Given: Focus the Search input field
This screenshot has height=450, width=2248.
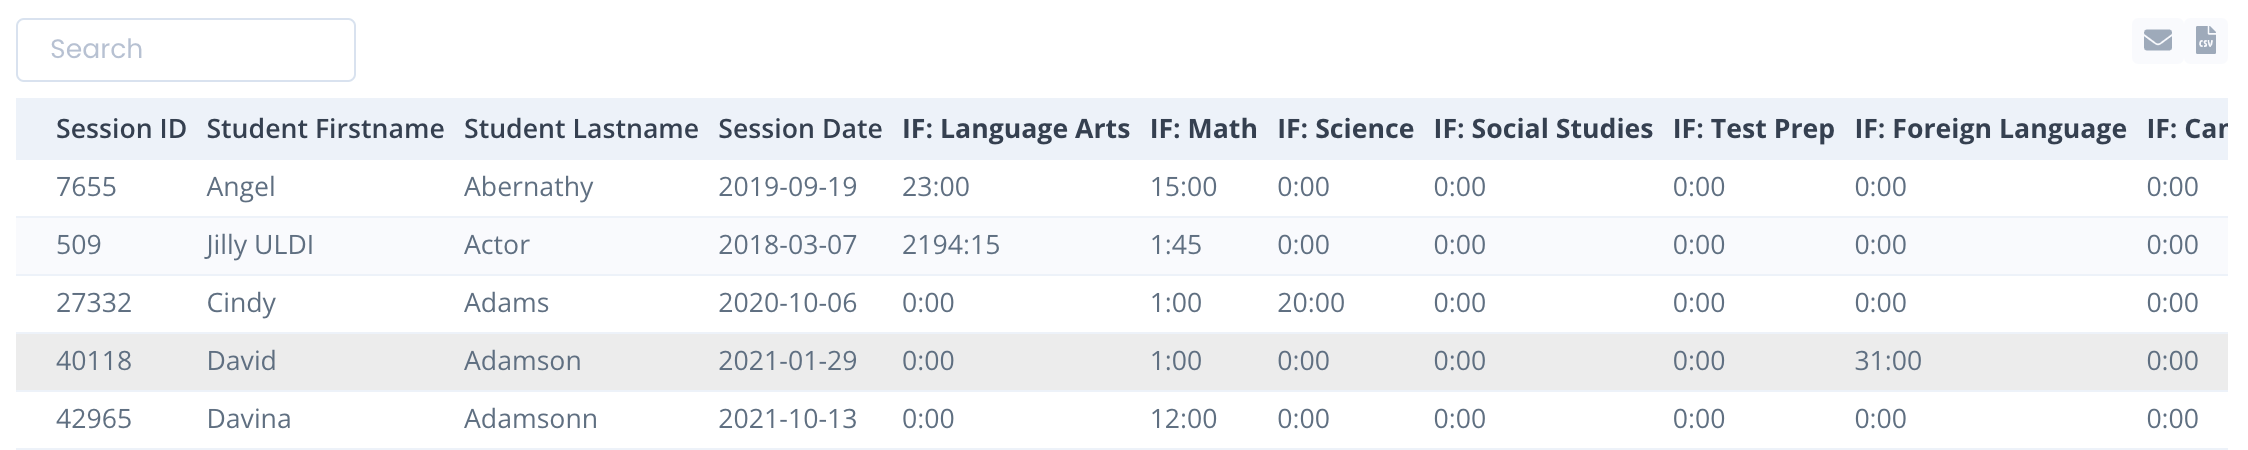Looking at the screenshot, I should [x=186, y=50].
